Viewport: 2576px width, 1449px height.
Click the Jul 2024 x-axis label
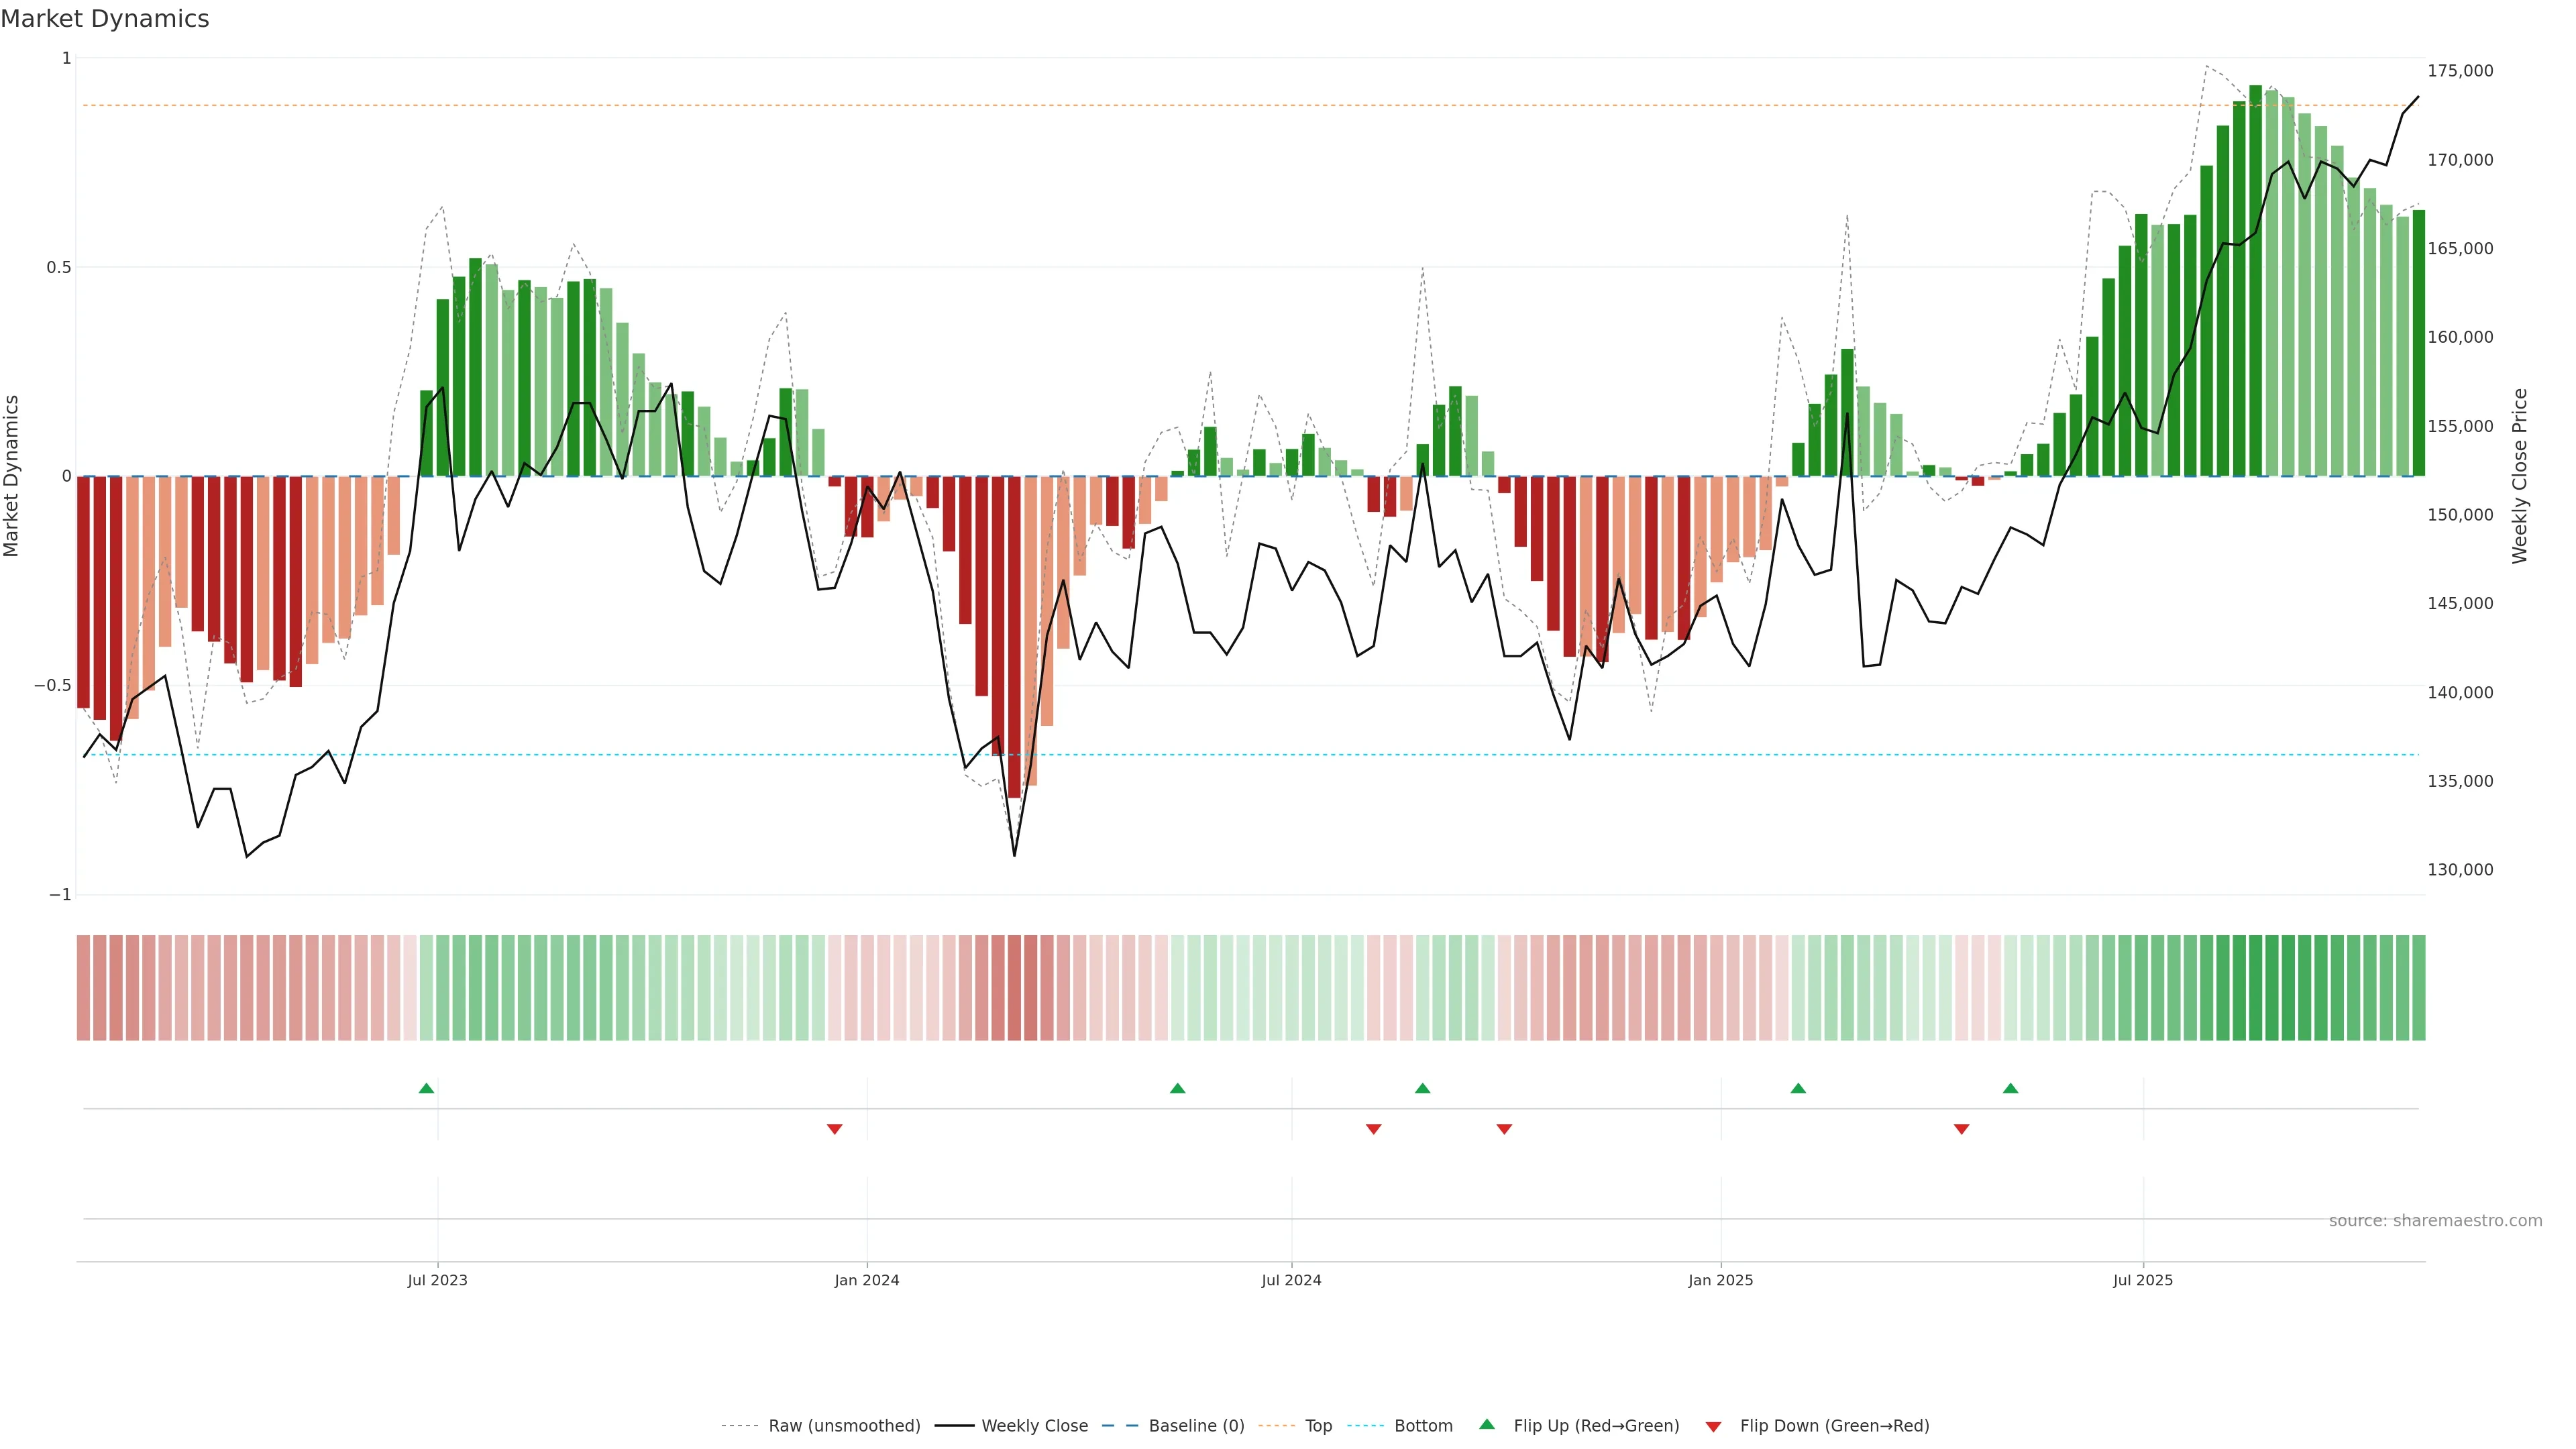click(x=1291, y=1280)
